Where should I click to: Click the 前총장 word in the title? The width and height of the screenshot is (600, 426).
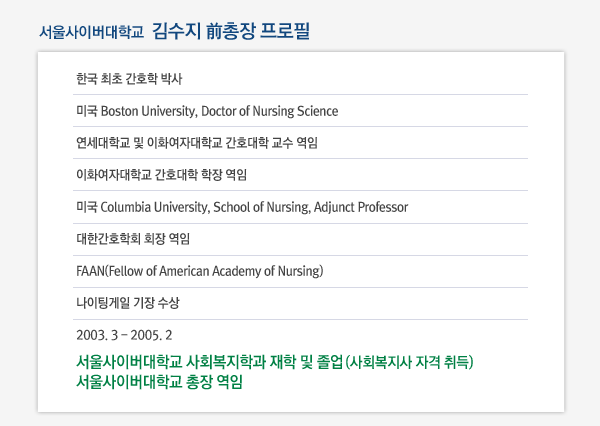(x=230, y=31)
